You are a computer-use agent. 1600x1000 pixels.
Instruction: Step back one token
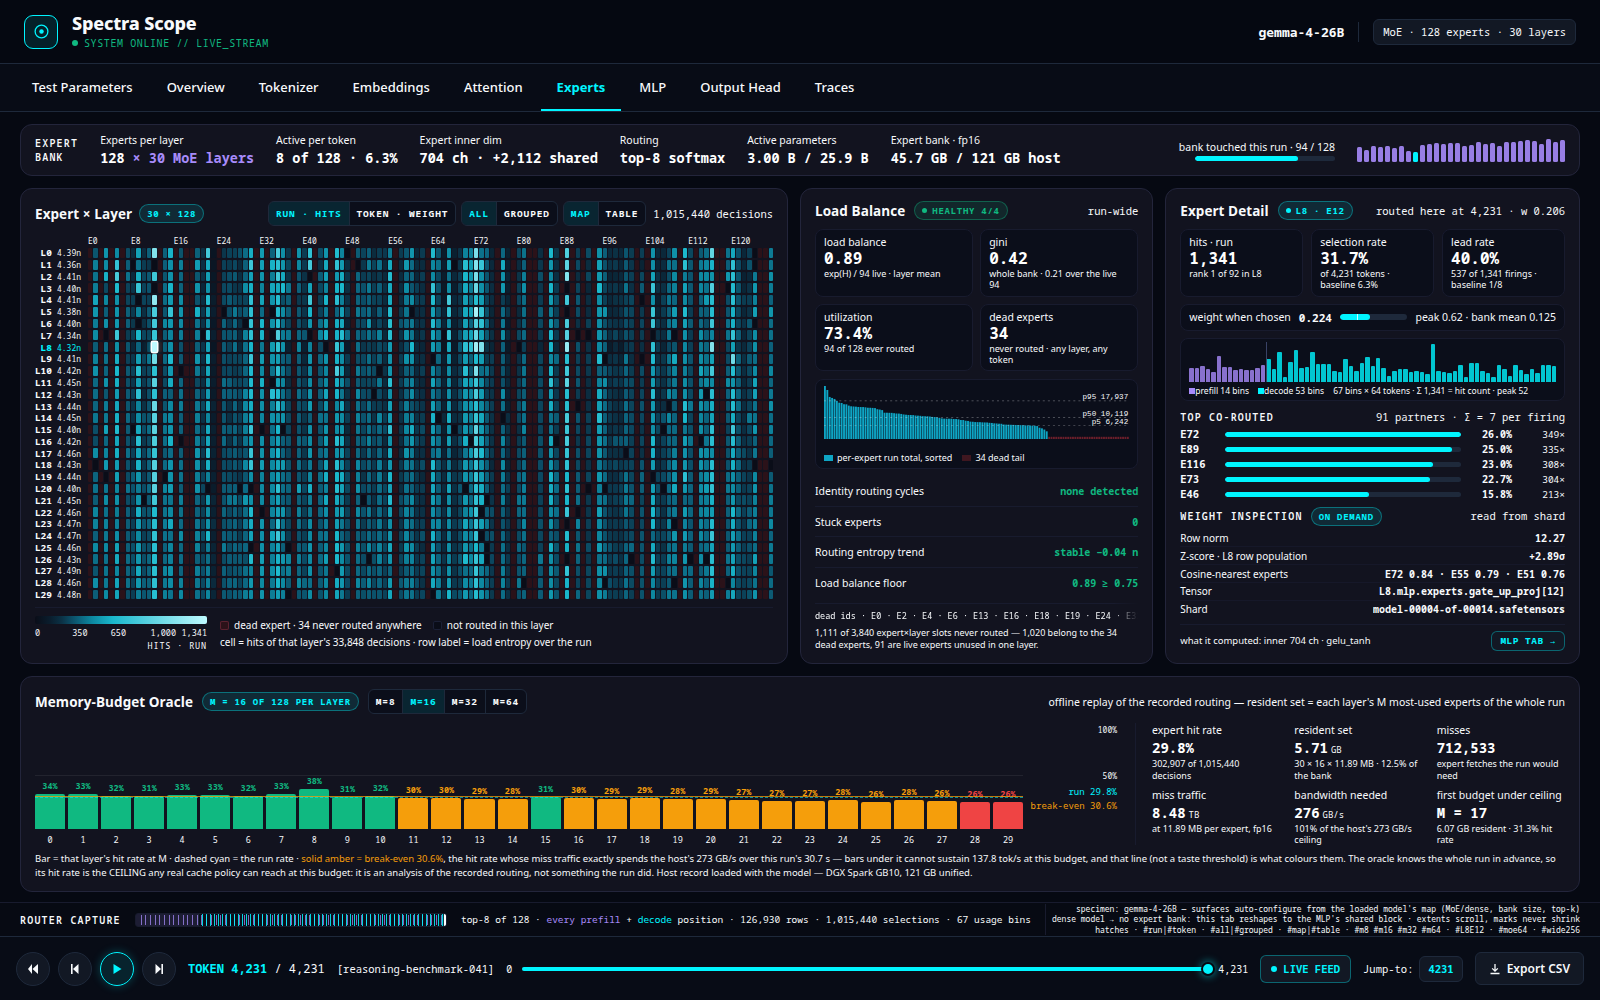75,969
